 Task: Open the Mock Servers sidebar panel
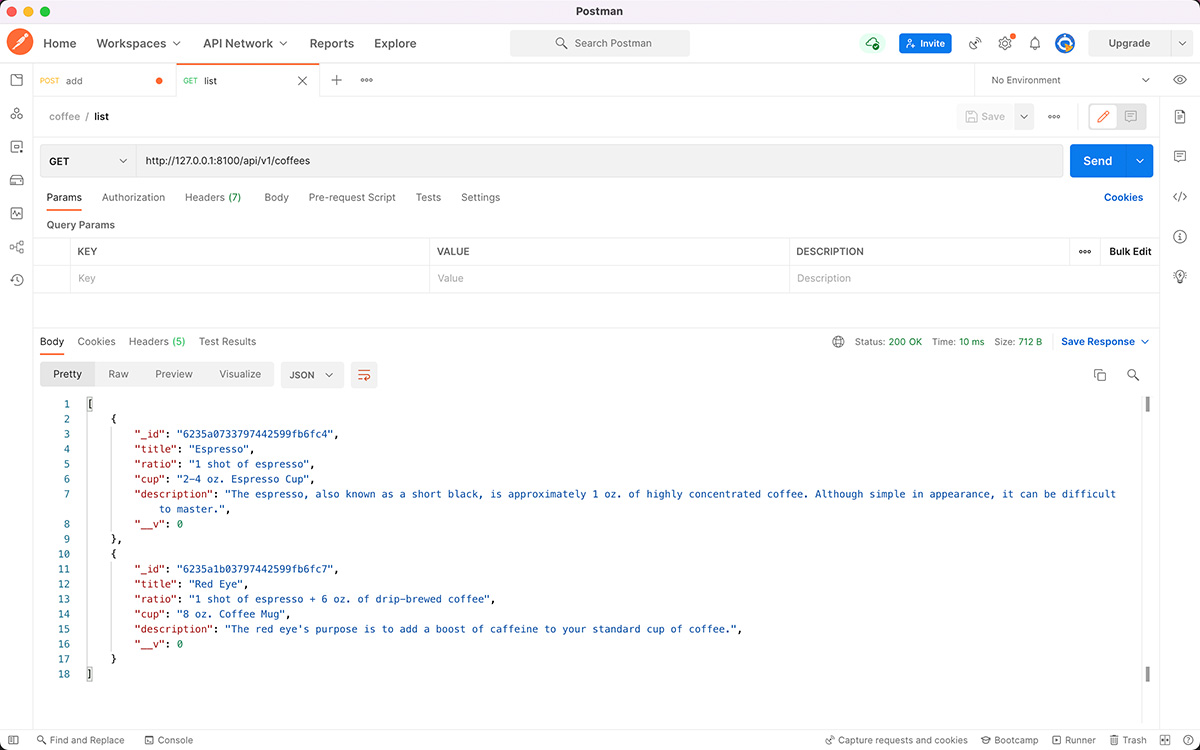(x=16, y=180)
